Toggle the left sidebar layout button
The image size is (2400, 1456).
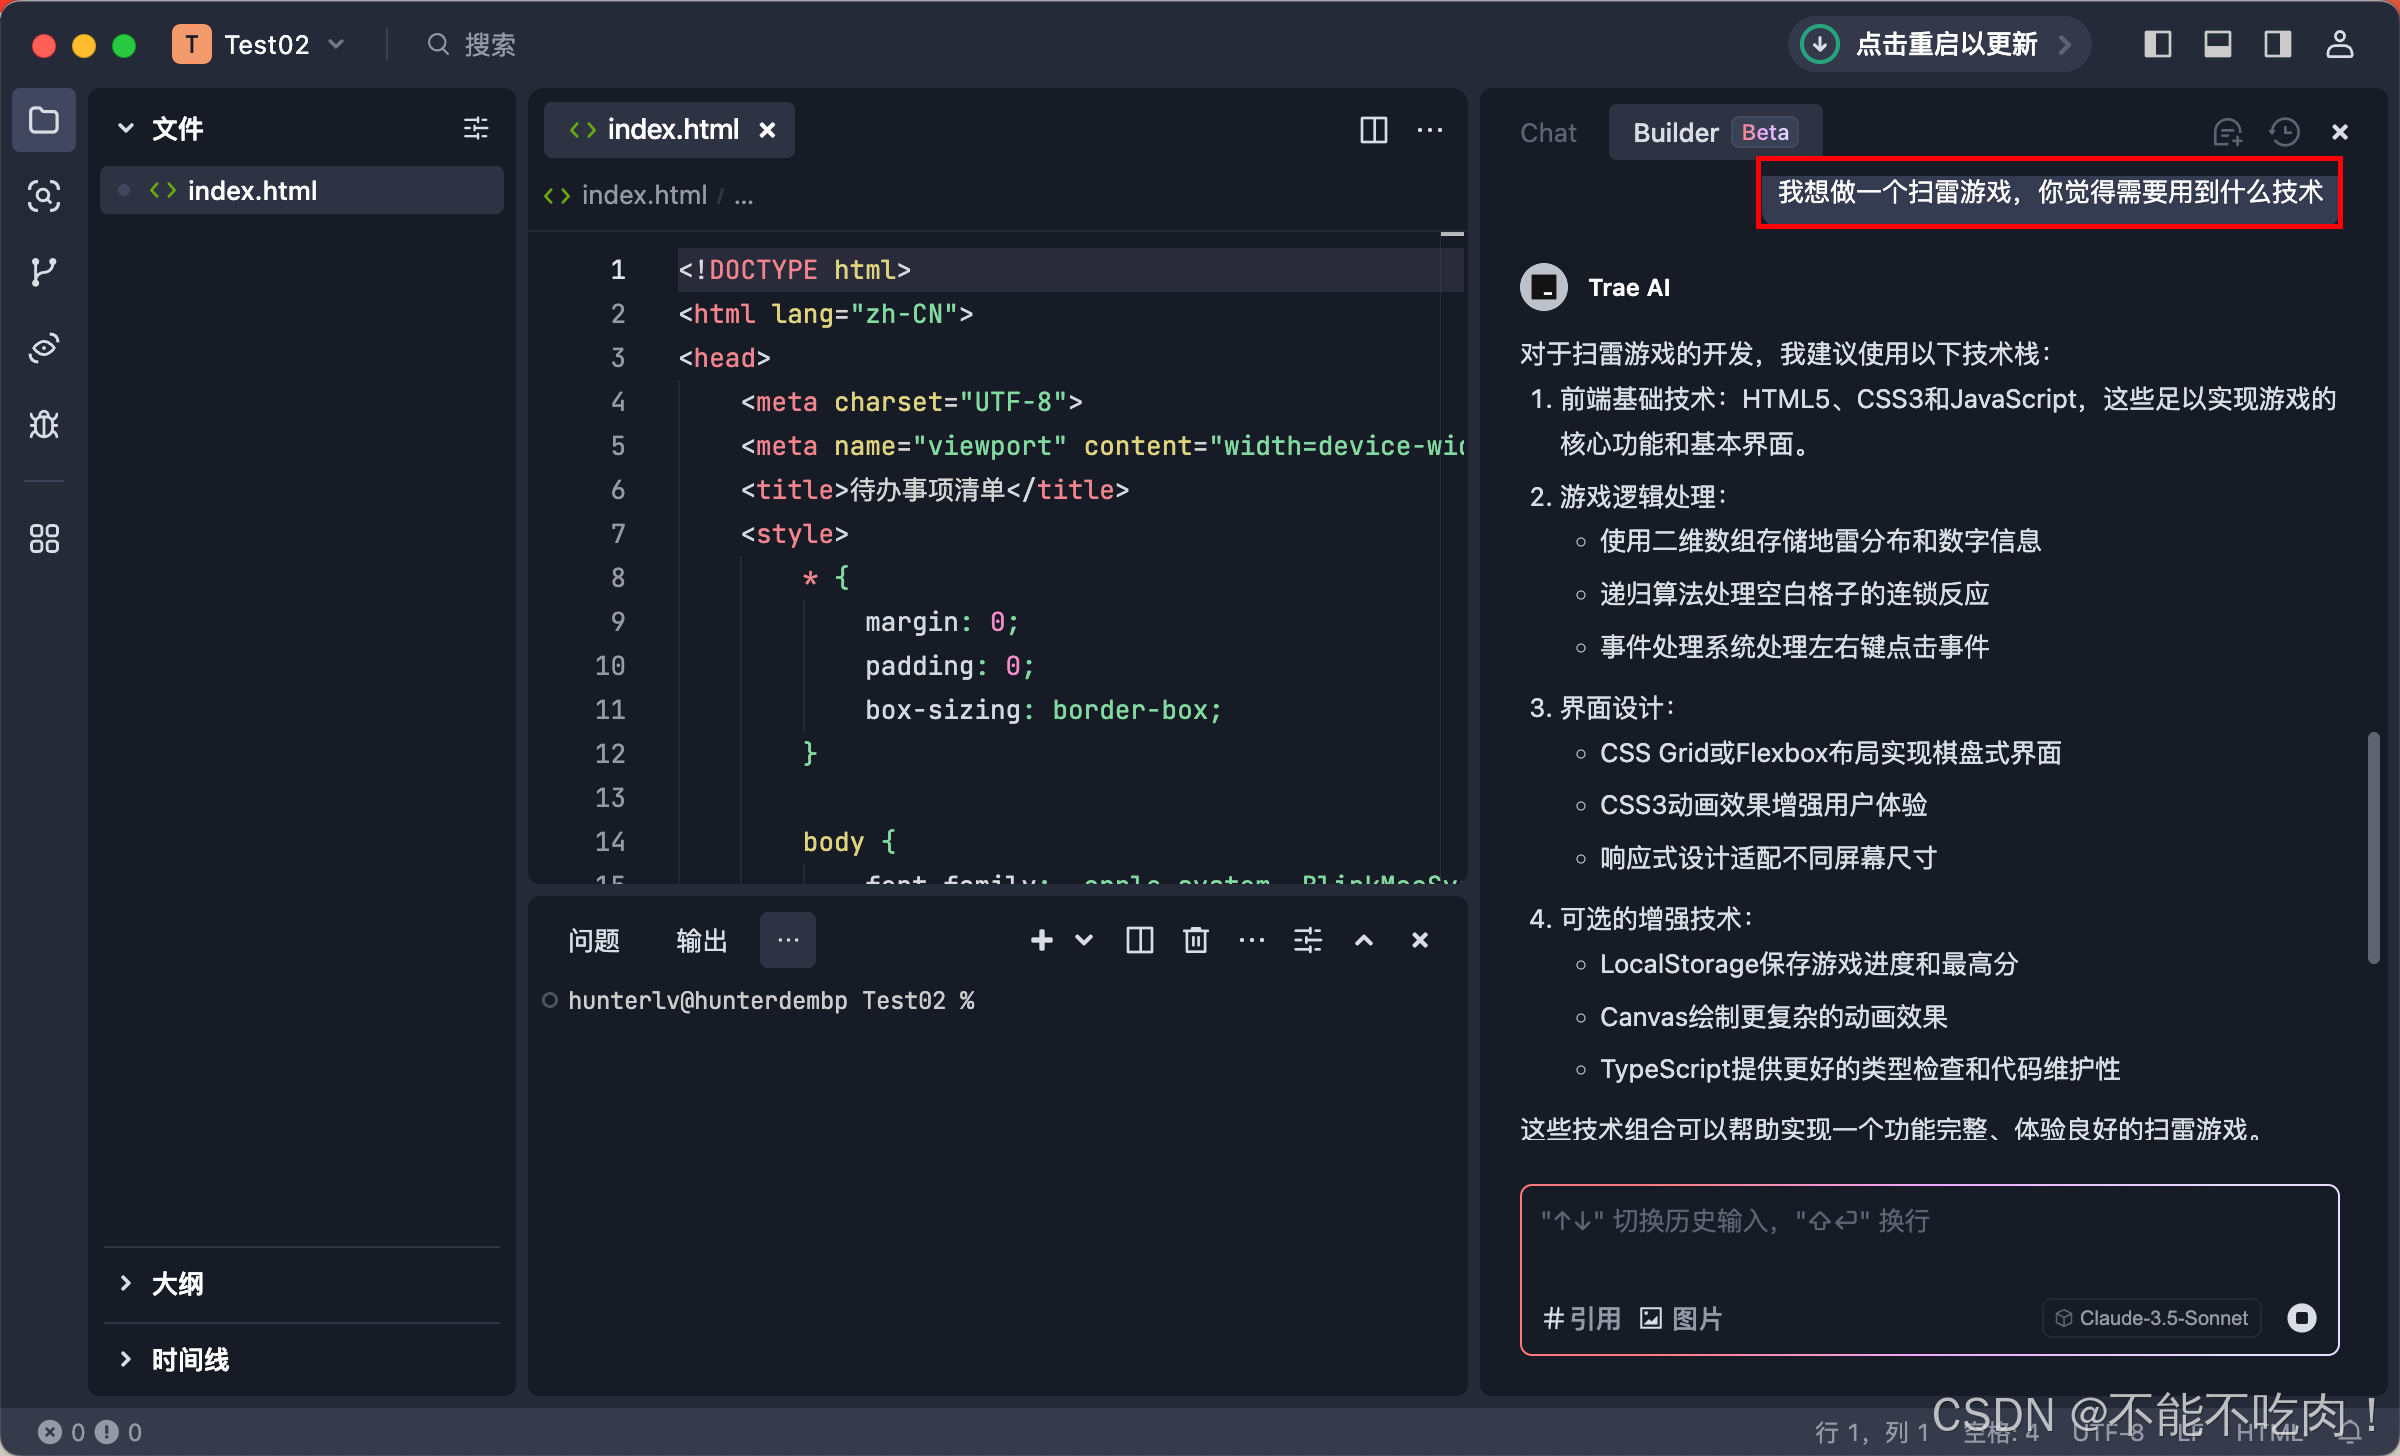pyautogui.click(x=2157, y=44)
